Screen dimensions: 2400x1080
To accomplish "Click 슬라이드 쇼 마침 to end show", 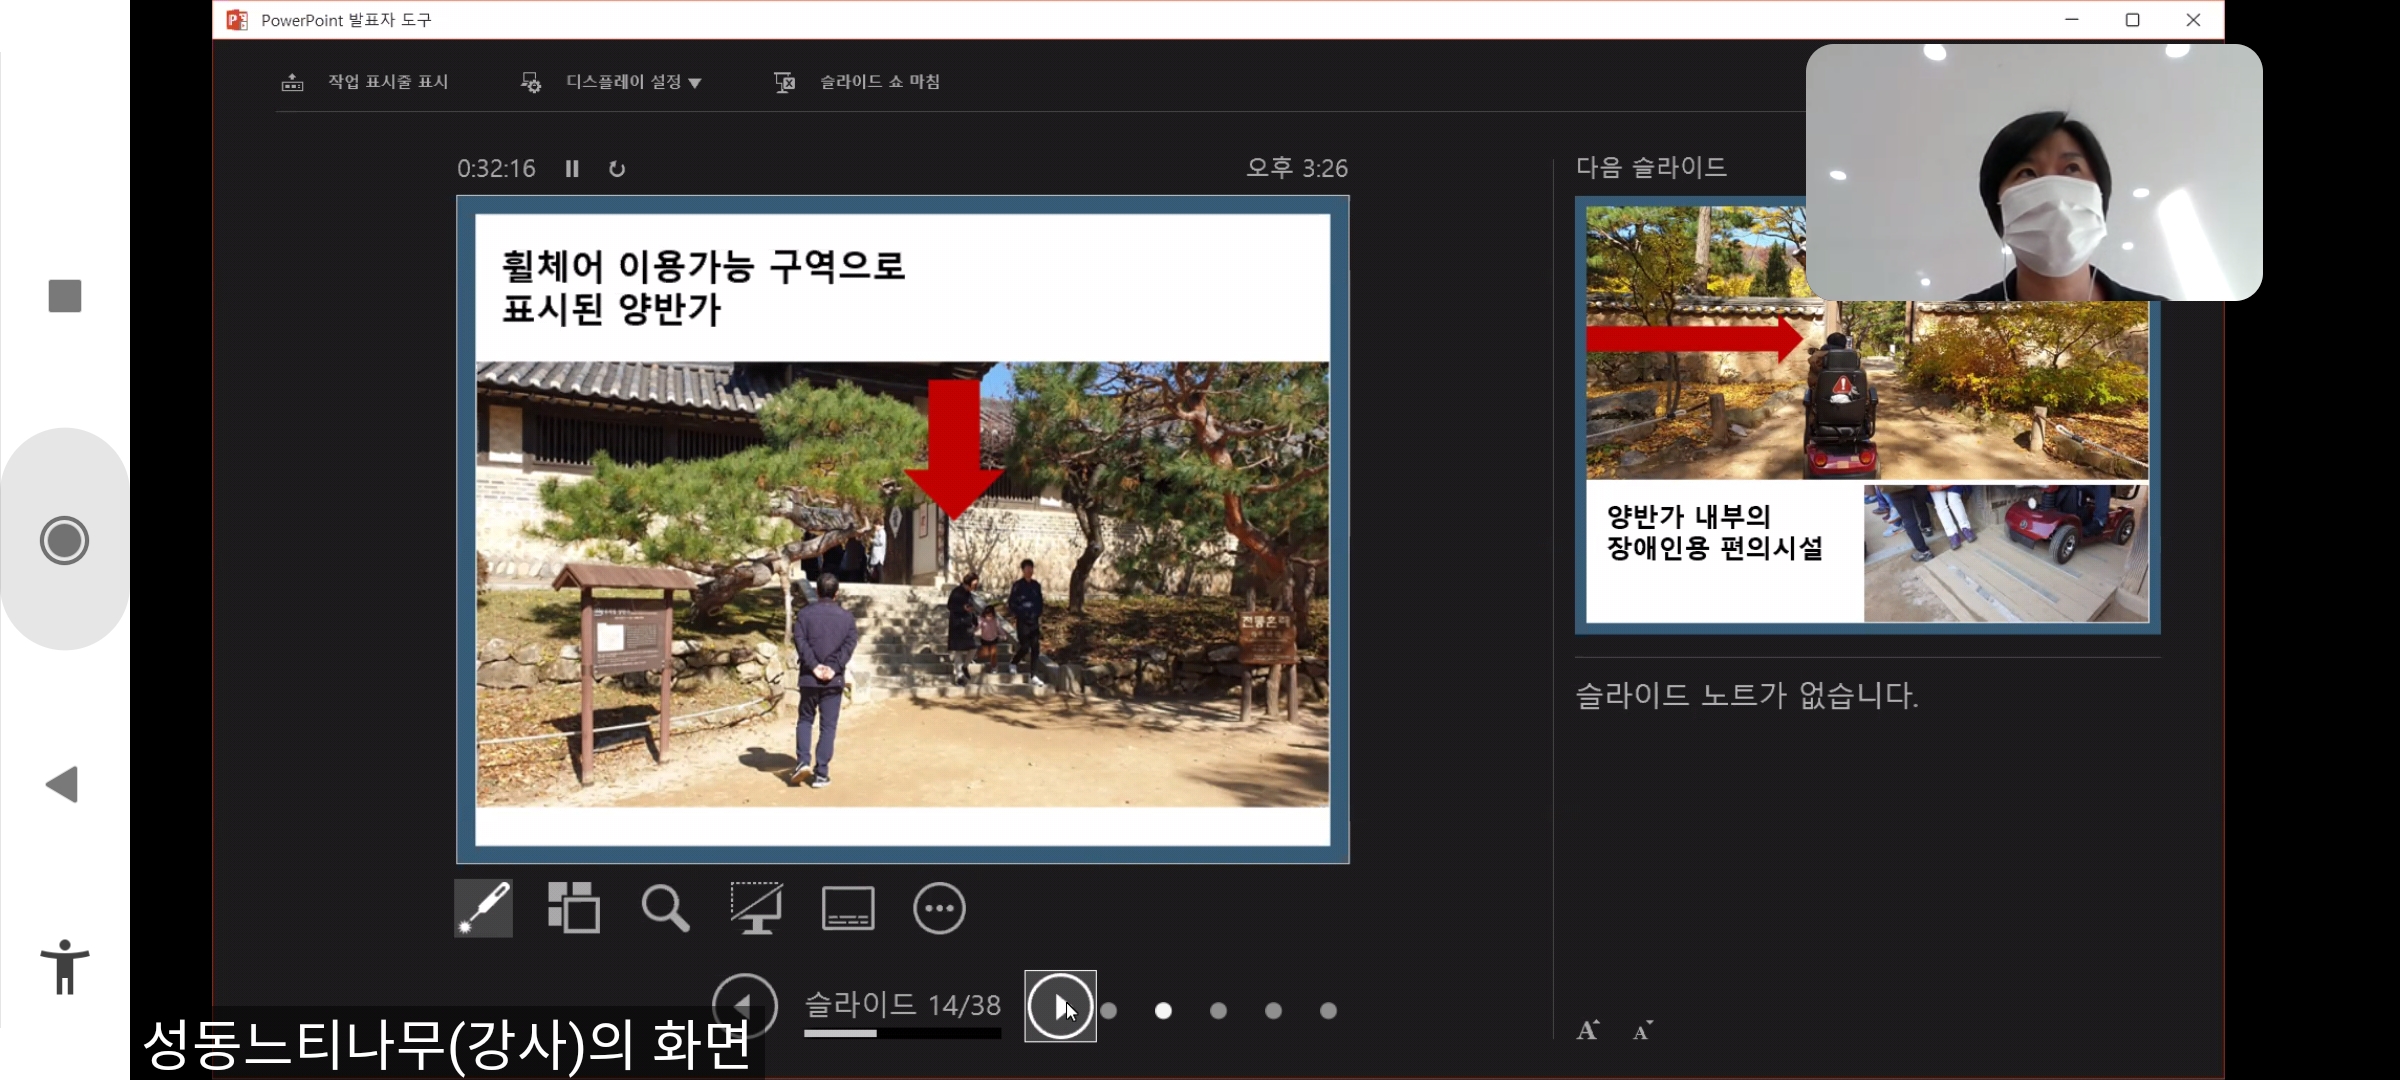I will tap(857, 82).
